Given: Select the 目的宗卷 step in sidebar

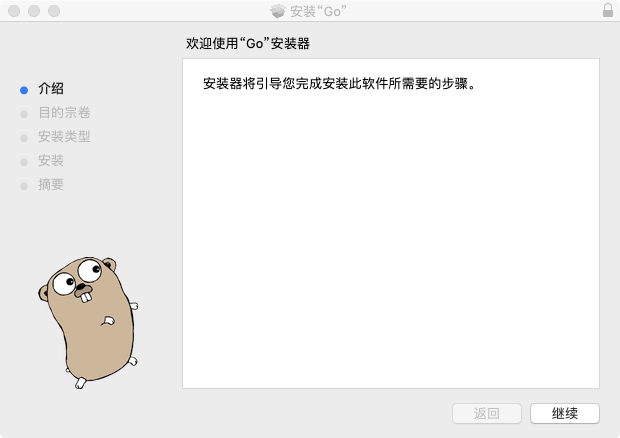Looking at the screenshot, I should [64, 113].
